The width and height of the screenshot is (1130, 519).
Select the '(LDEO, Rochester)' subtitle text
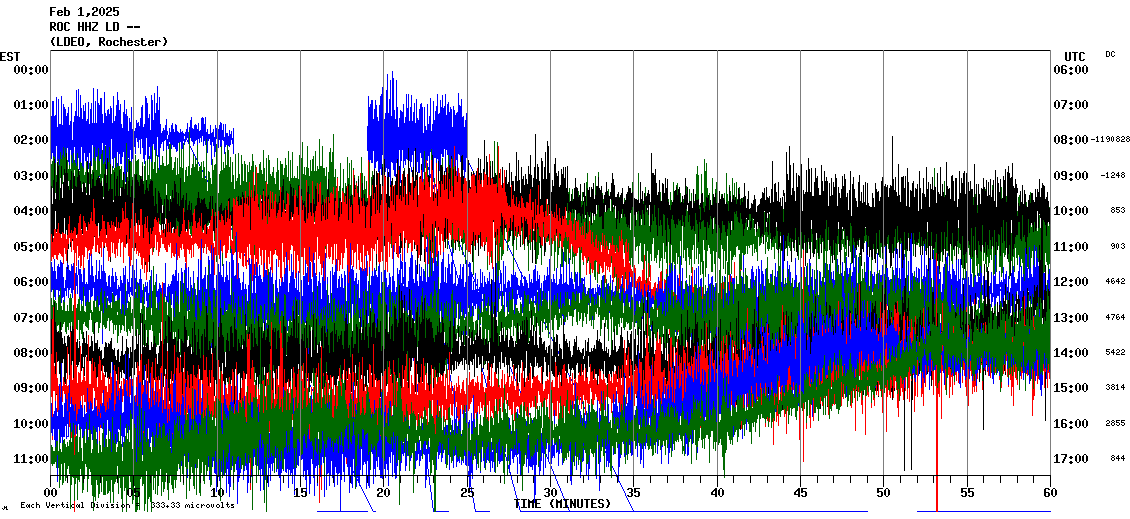(x=108, y=42)
